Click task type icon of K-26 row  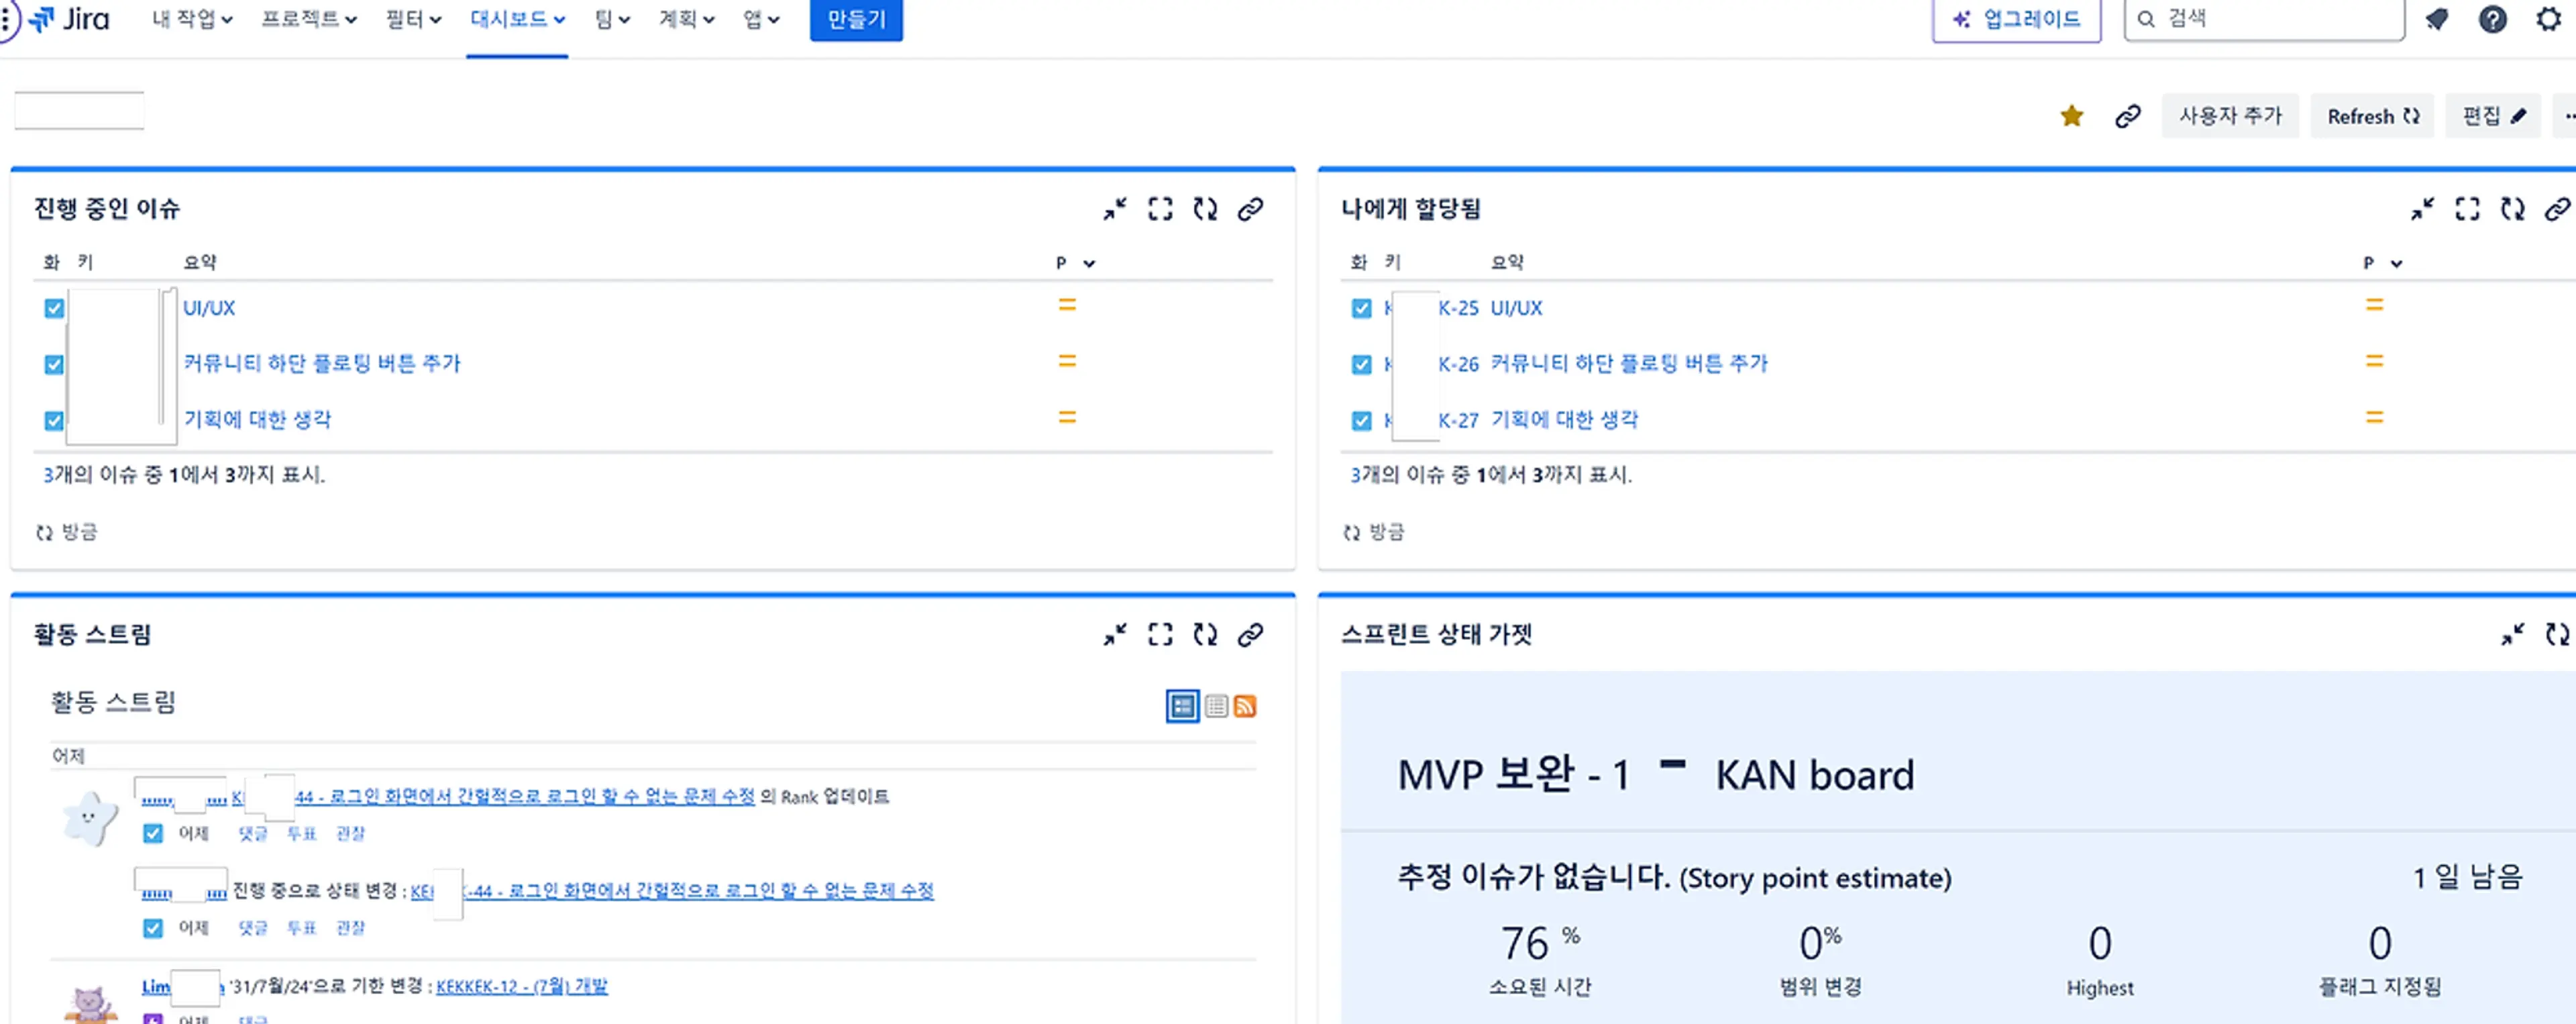pyautogui.click(x=1361, y=364)
